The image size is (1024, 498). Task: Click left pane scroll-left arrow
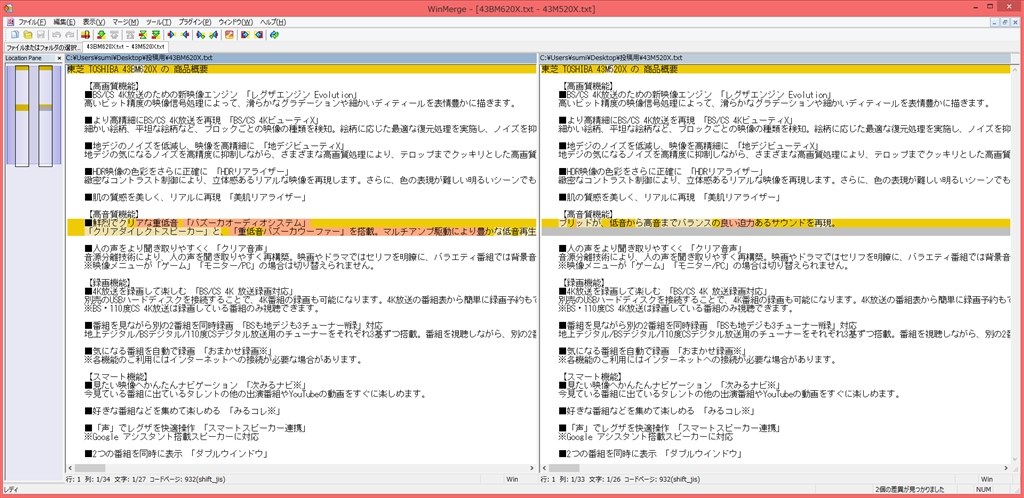coord(69,467)
